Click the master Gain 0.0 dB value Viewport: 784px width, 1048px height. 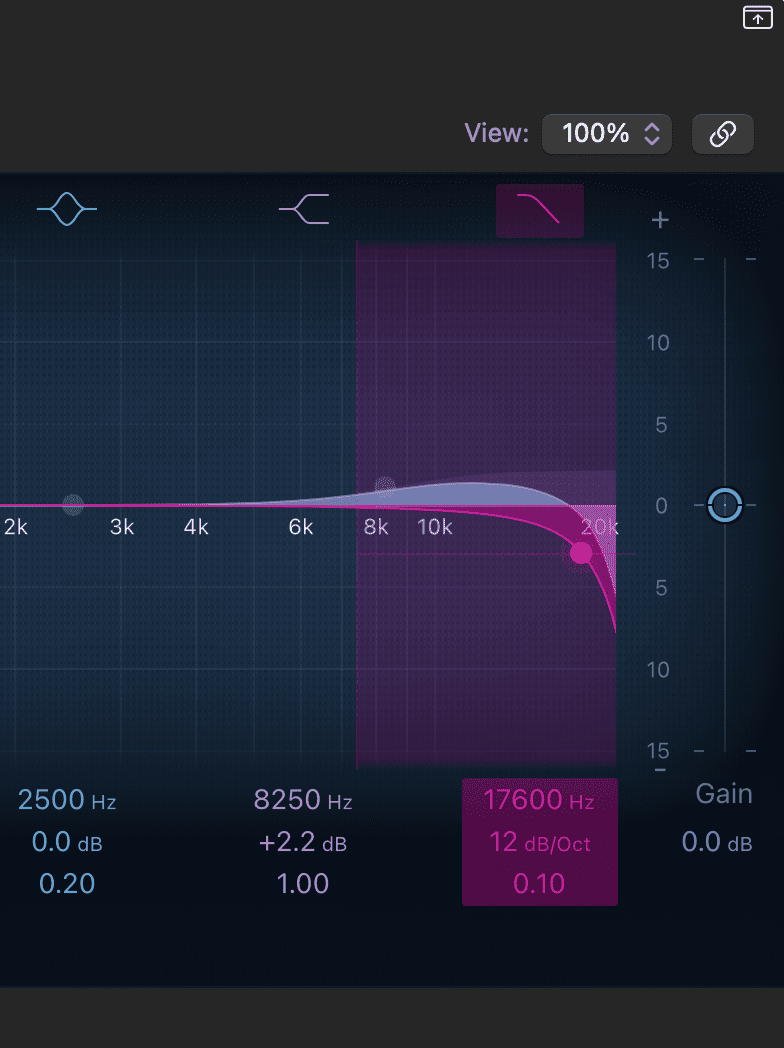717,842
